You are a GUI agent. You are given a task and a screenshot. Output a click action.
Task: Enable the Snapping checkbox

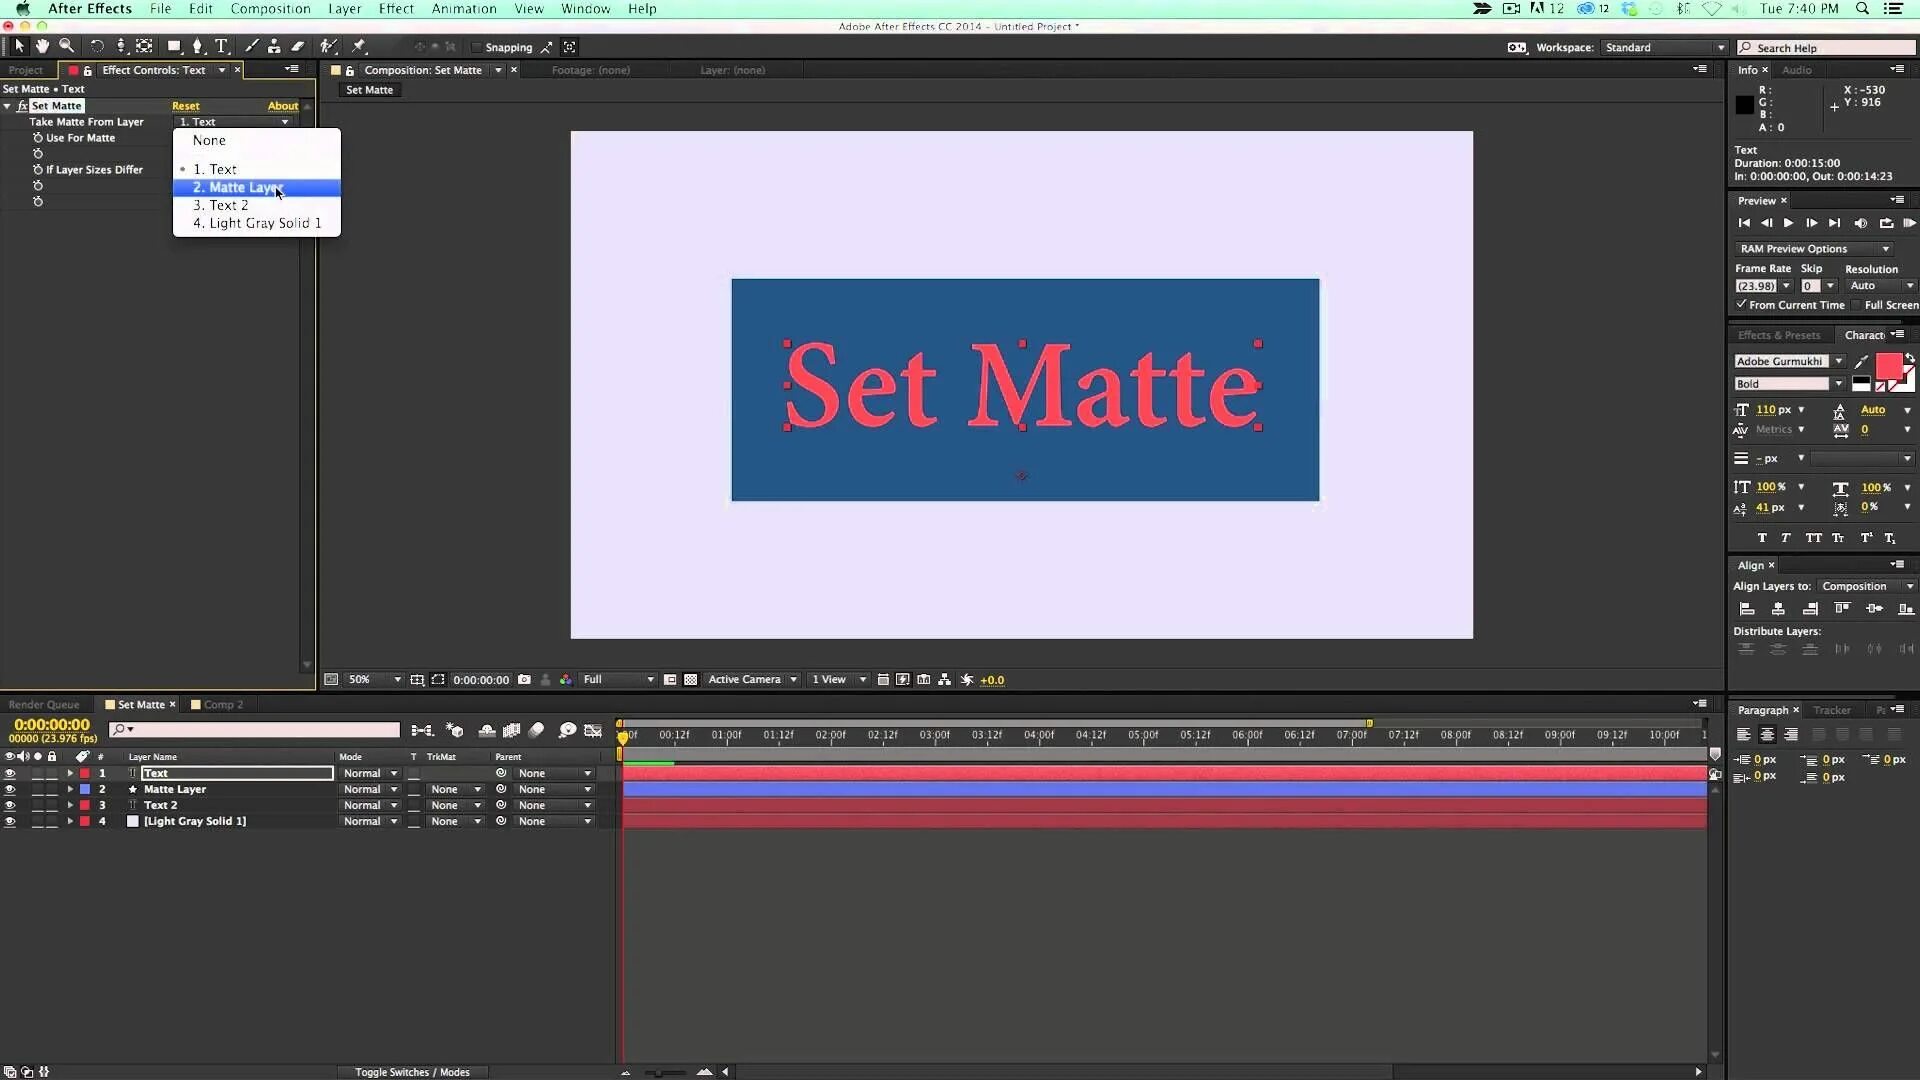[x=477, y=47]
